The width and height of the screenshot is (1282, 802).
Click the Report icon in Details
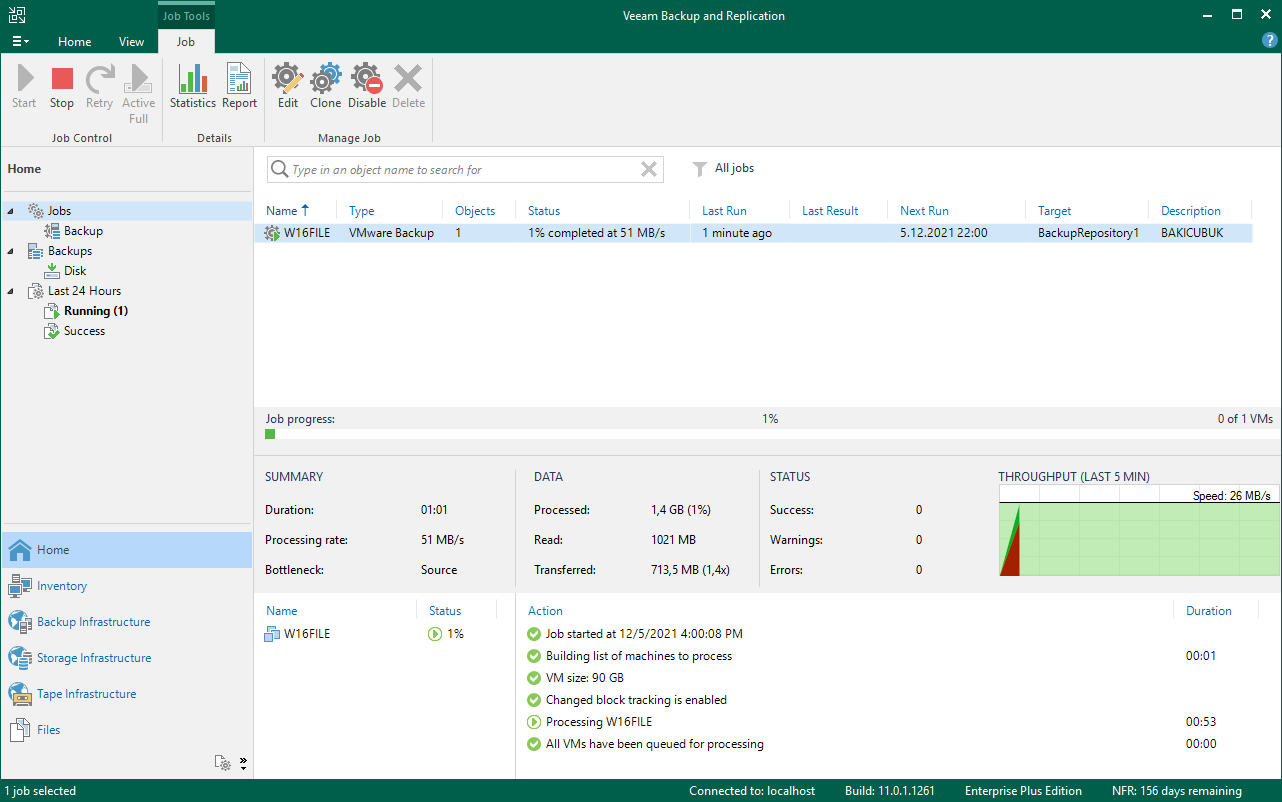point(239,86)
